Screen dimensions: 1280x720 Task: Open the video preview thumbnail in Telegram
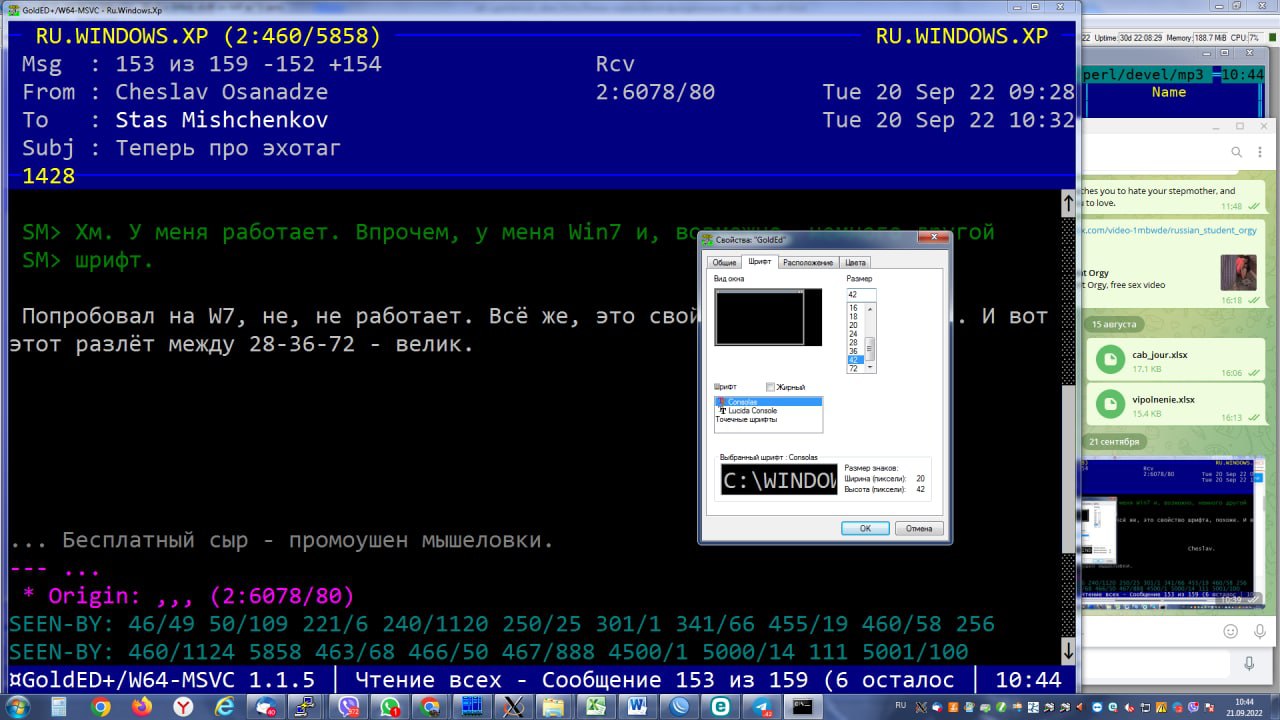click(1238, 272)
